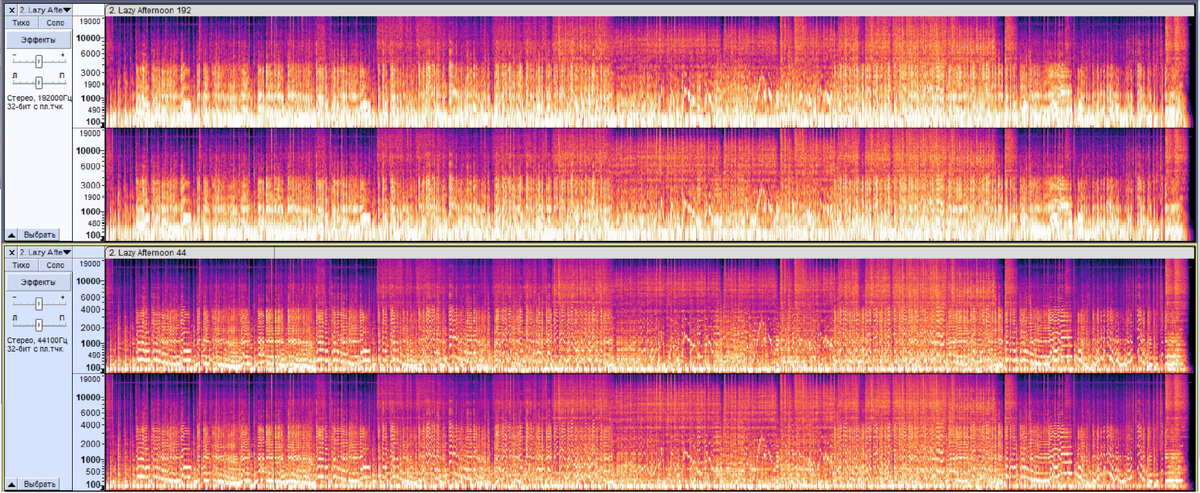
Task: Click the 'Стерео, 192000Гц' track info text
Action: coord(39,98)
